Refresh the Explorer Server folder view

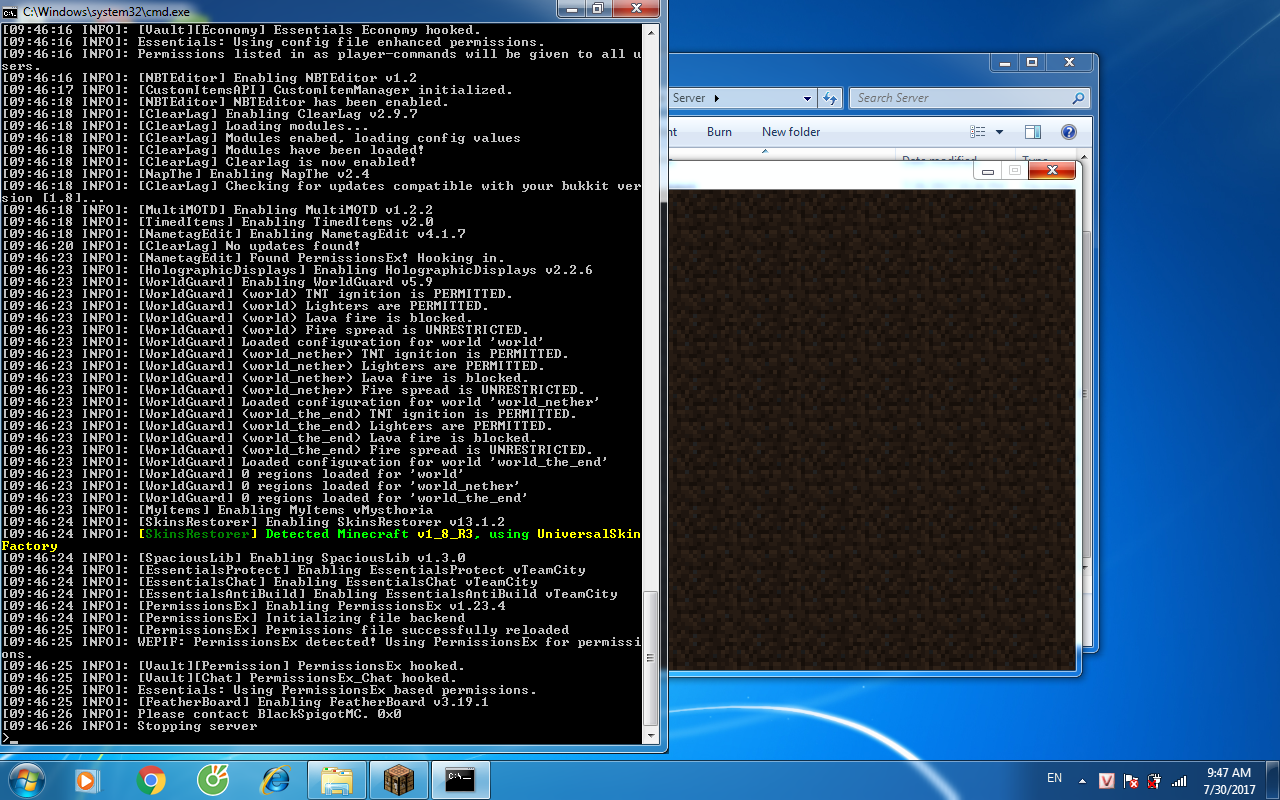coord(829,98)
